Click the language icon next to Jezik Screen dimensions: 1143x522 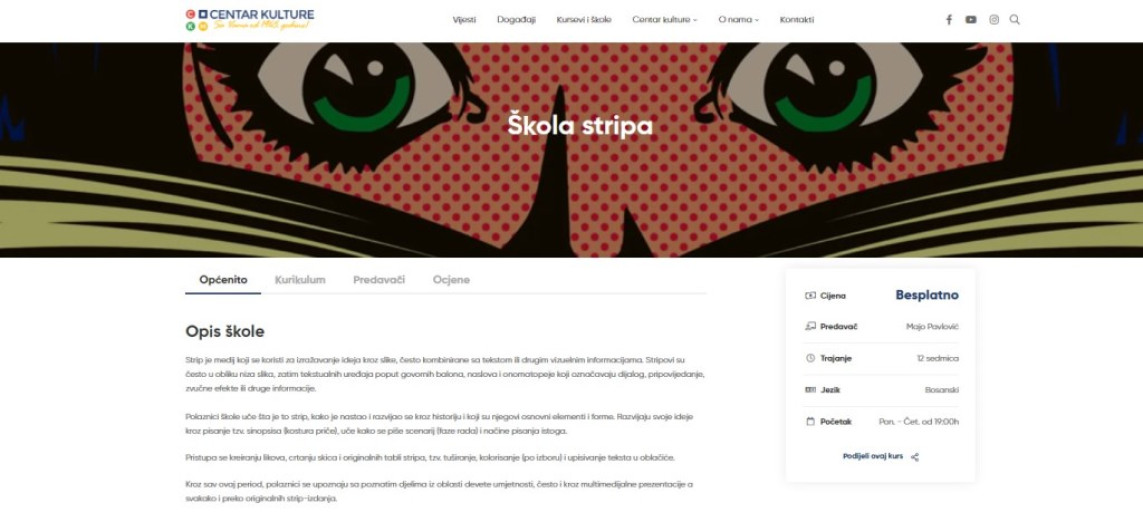click(x=810, y=390)
